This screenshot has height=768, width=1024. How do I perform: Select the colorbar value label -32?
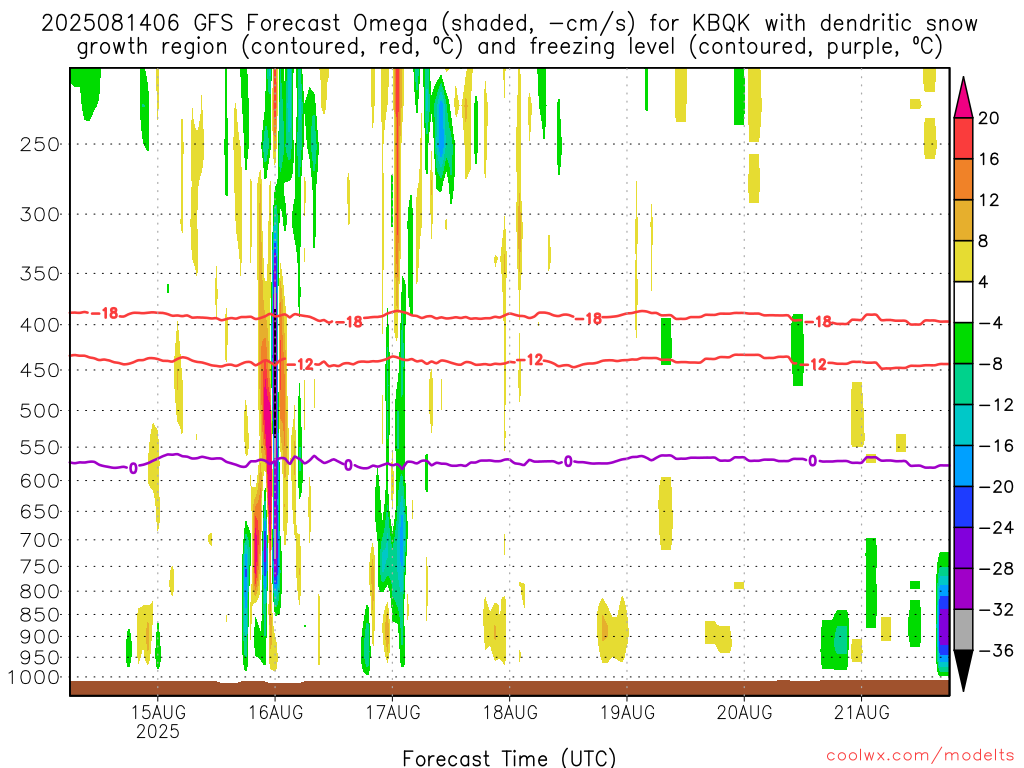click(x=996, y=609)
